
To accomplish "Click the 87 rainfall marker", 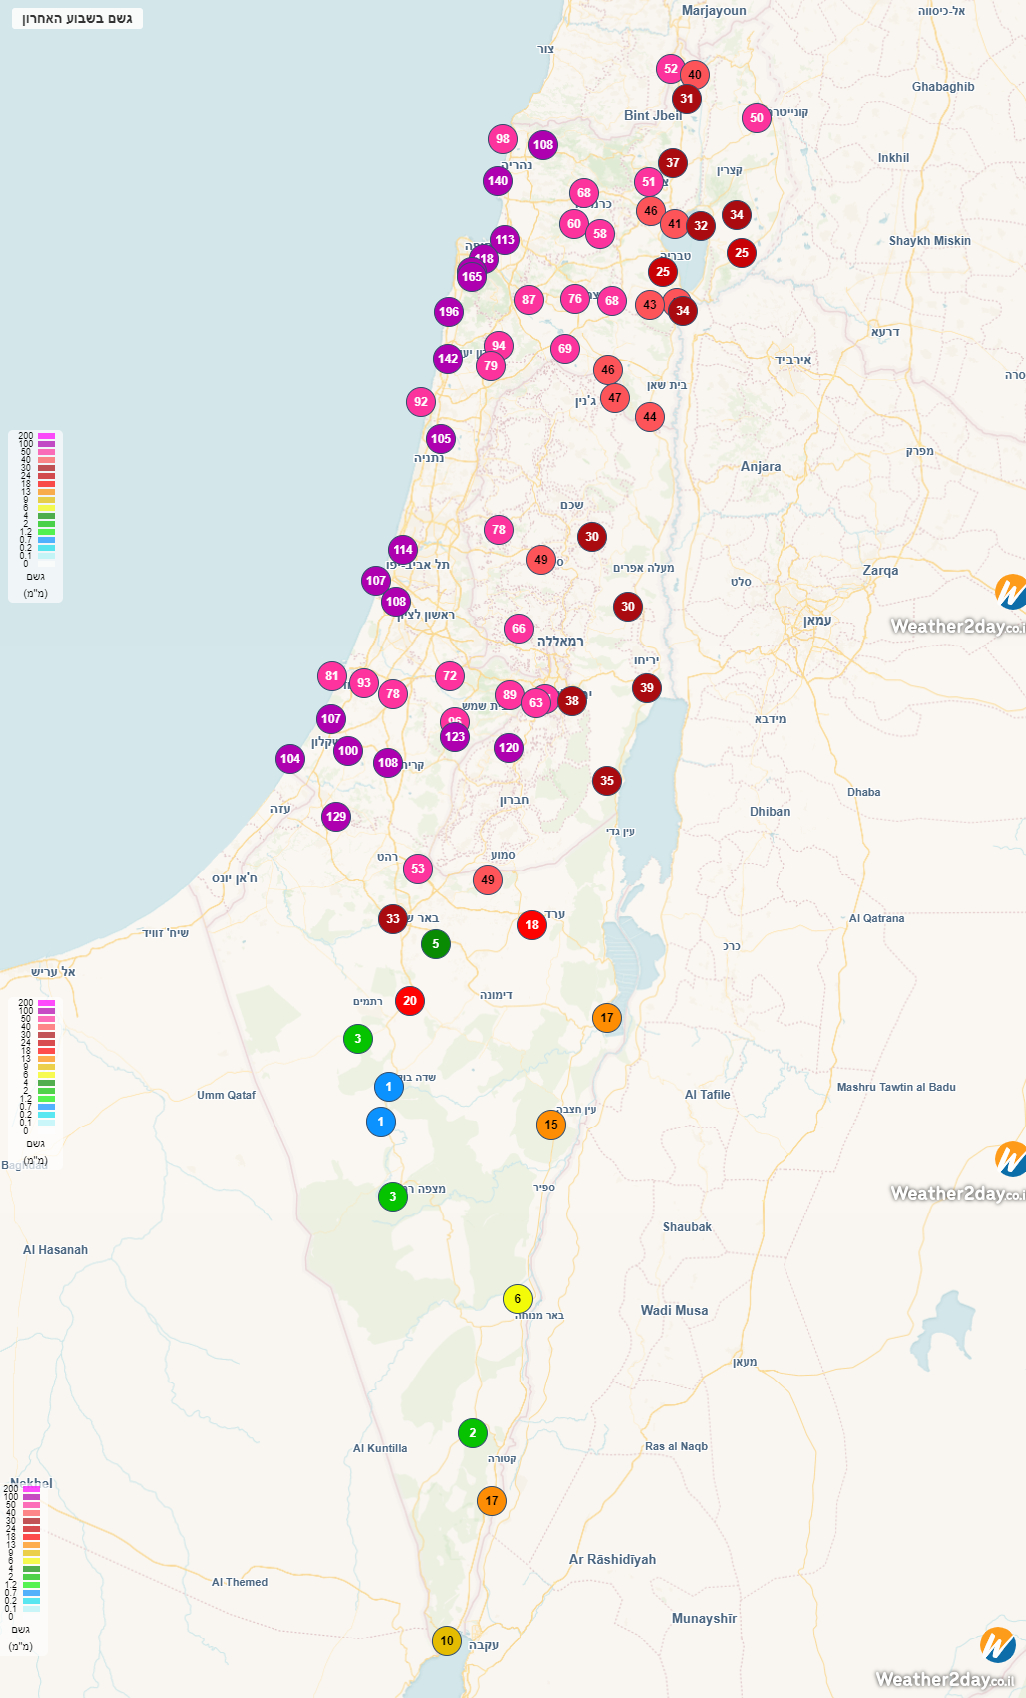I will point(529,300).
